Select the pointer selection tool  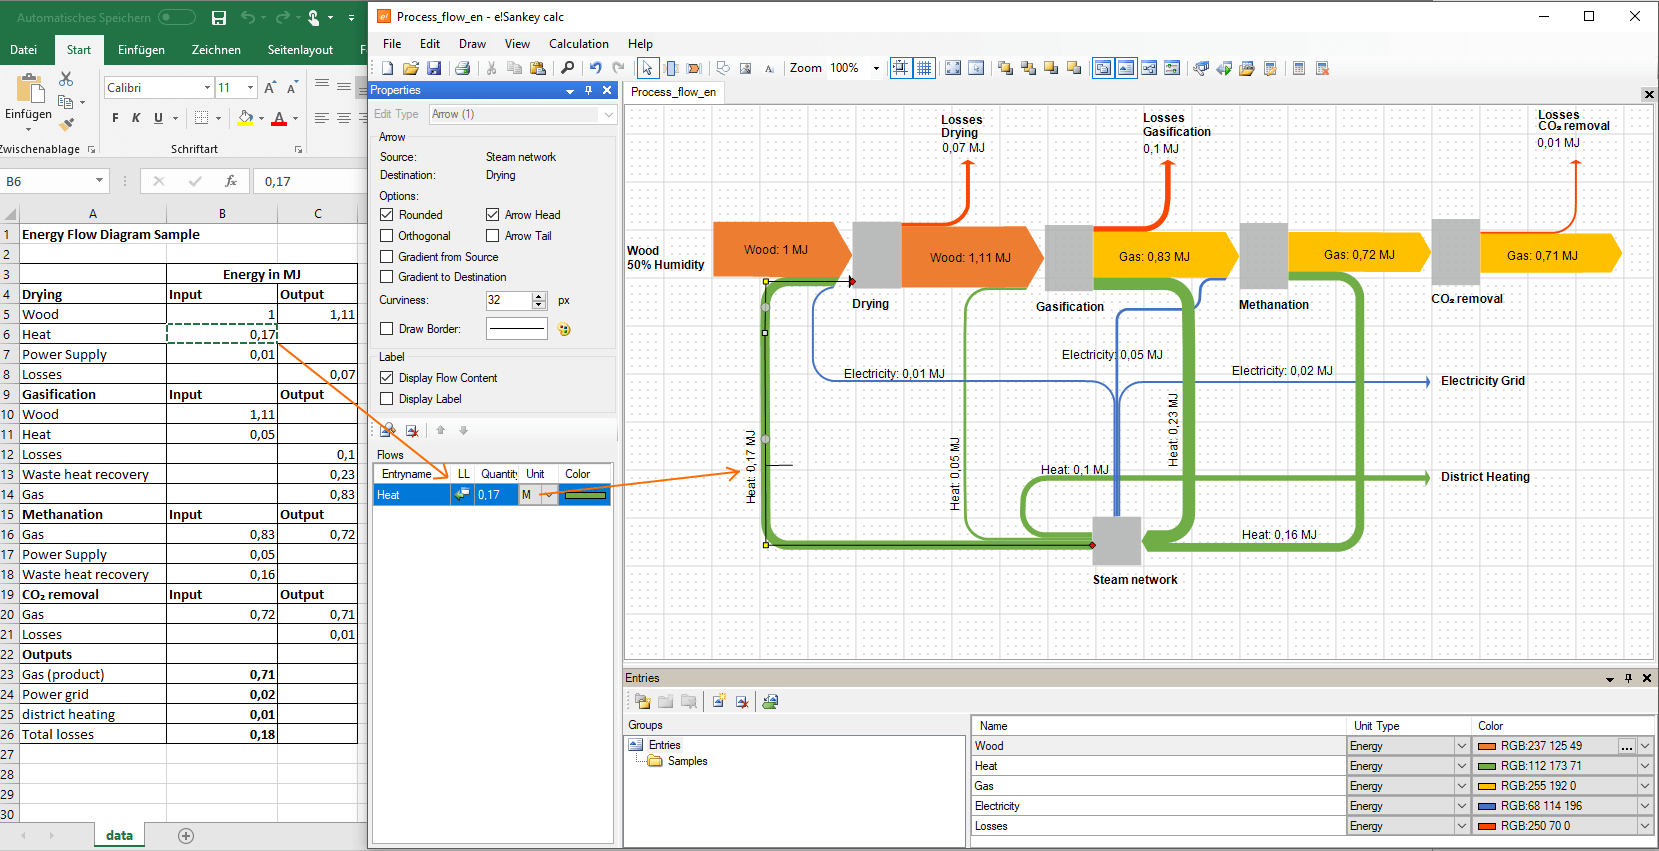pyautogui.click(x=647, y=68)
